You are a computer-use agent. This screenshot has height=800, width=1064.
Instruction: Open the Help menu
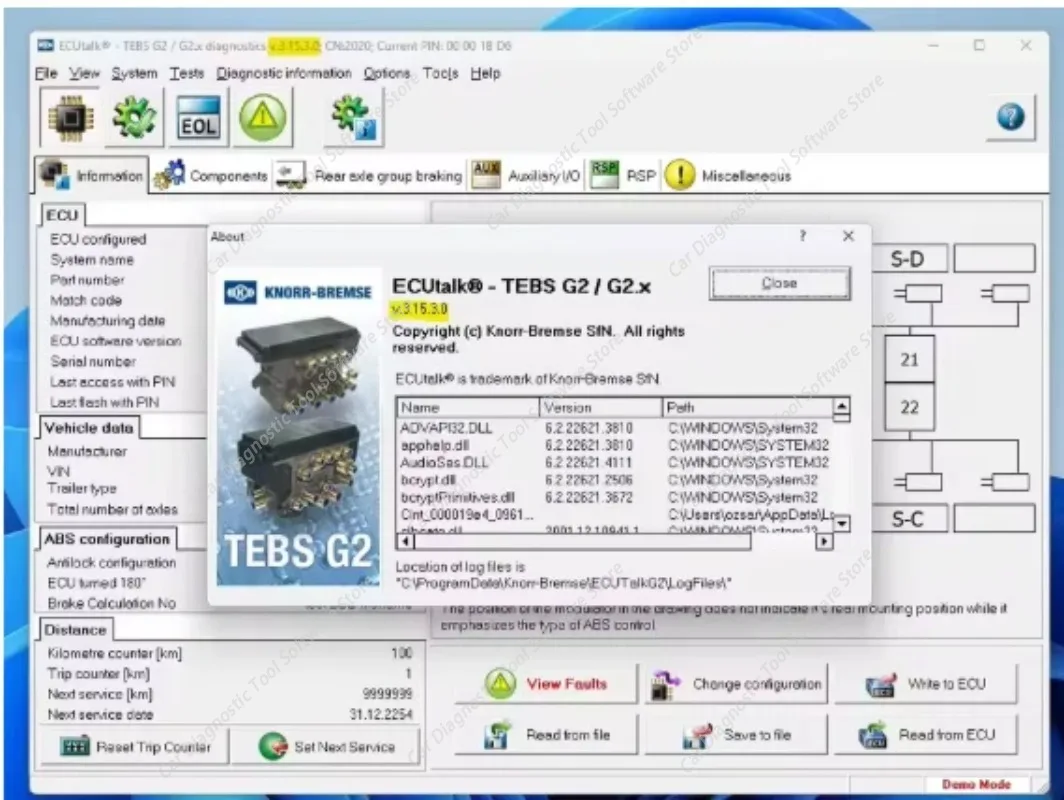(x=485, y=73)
